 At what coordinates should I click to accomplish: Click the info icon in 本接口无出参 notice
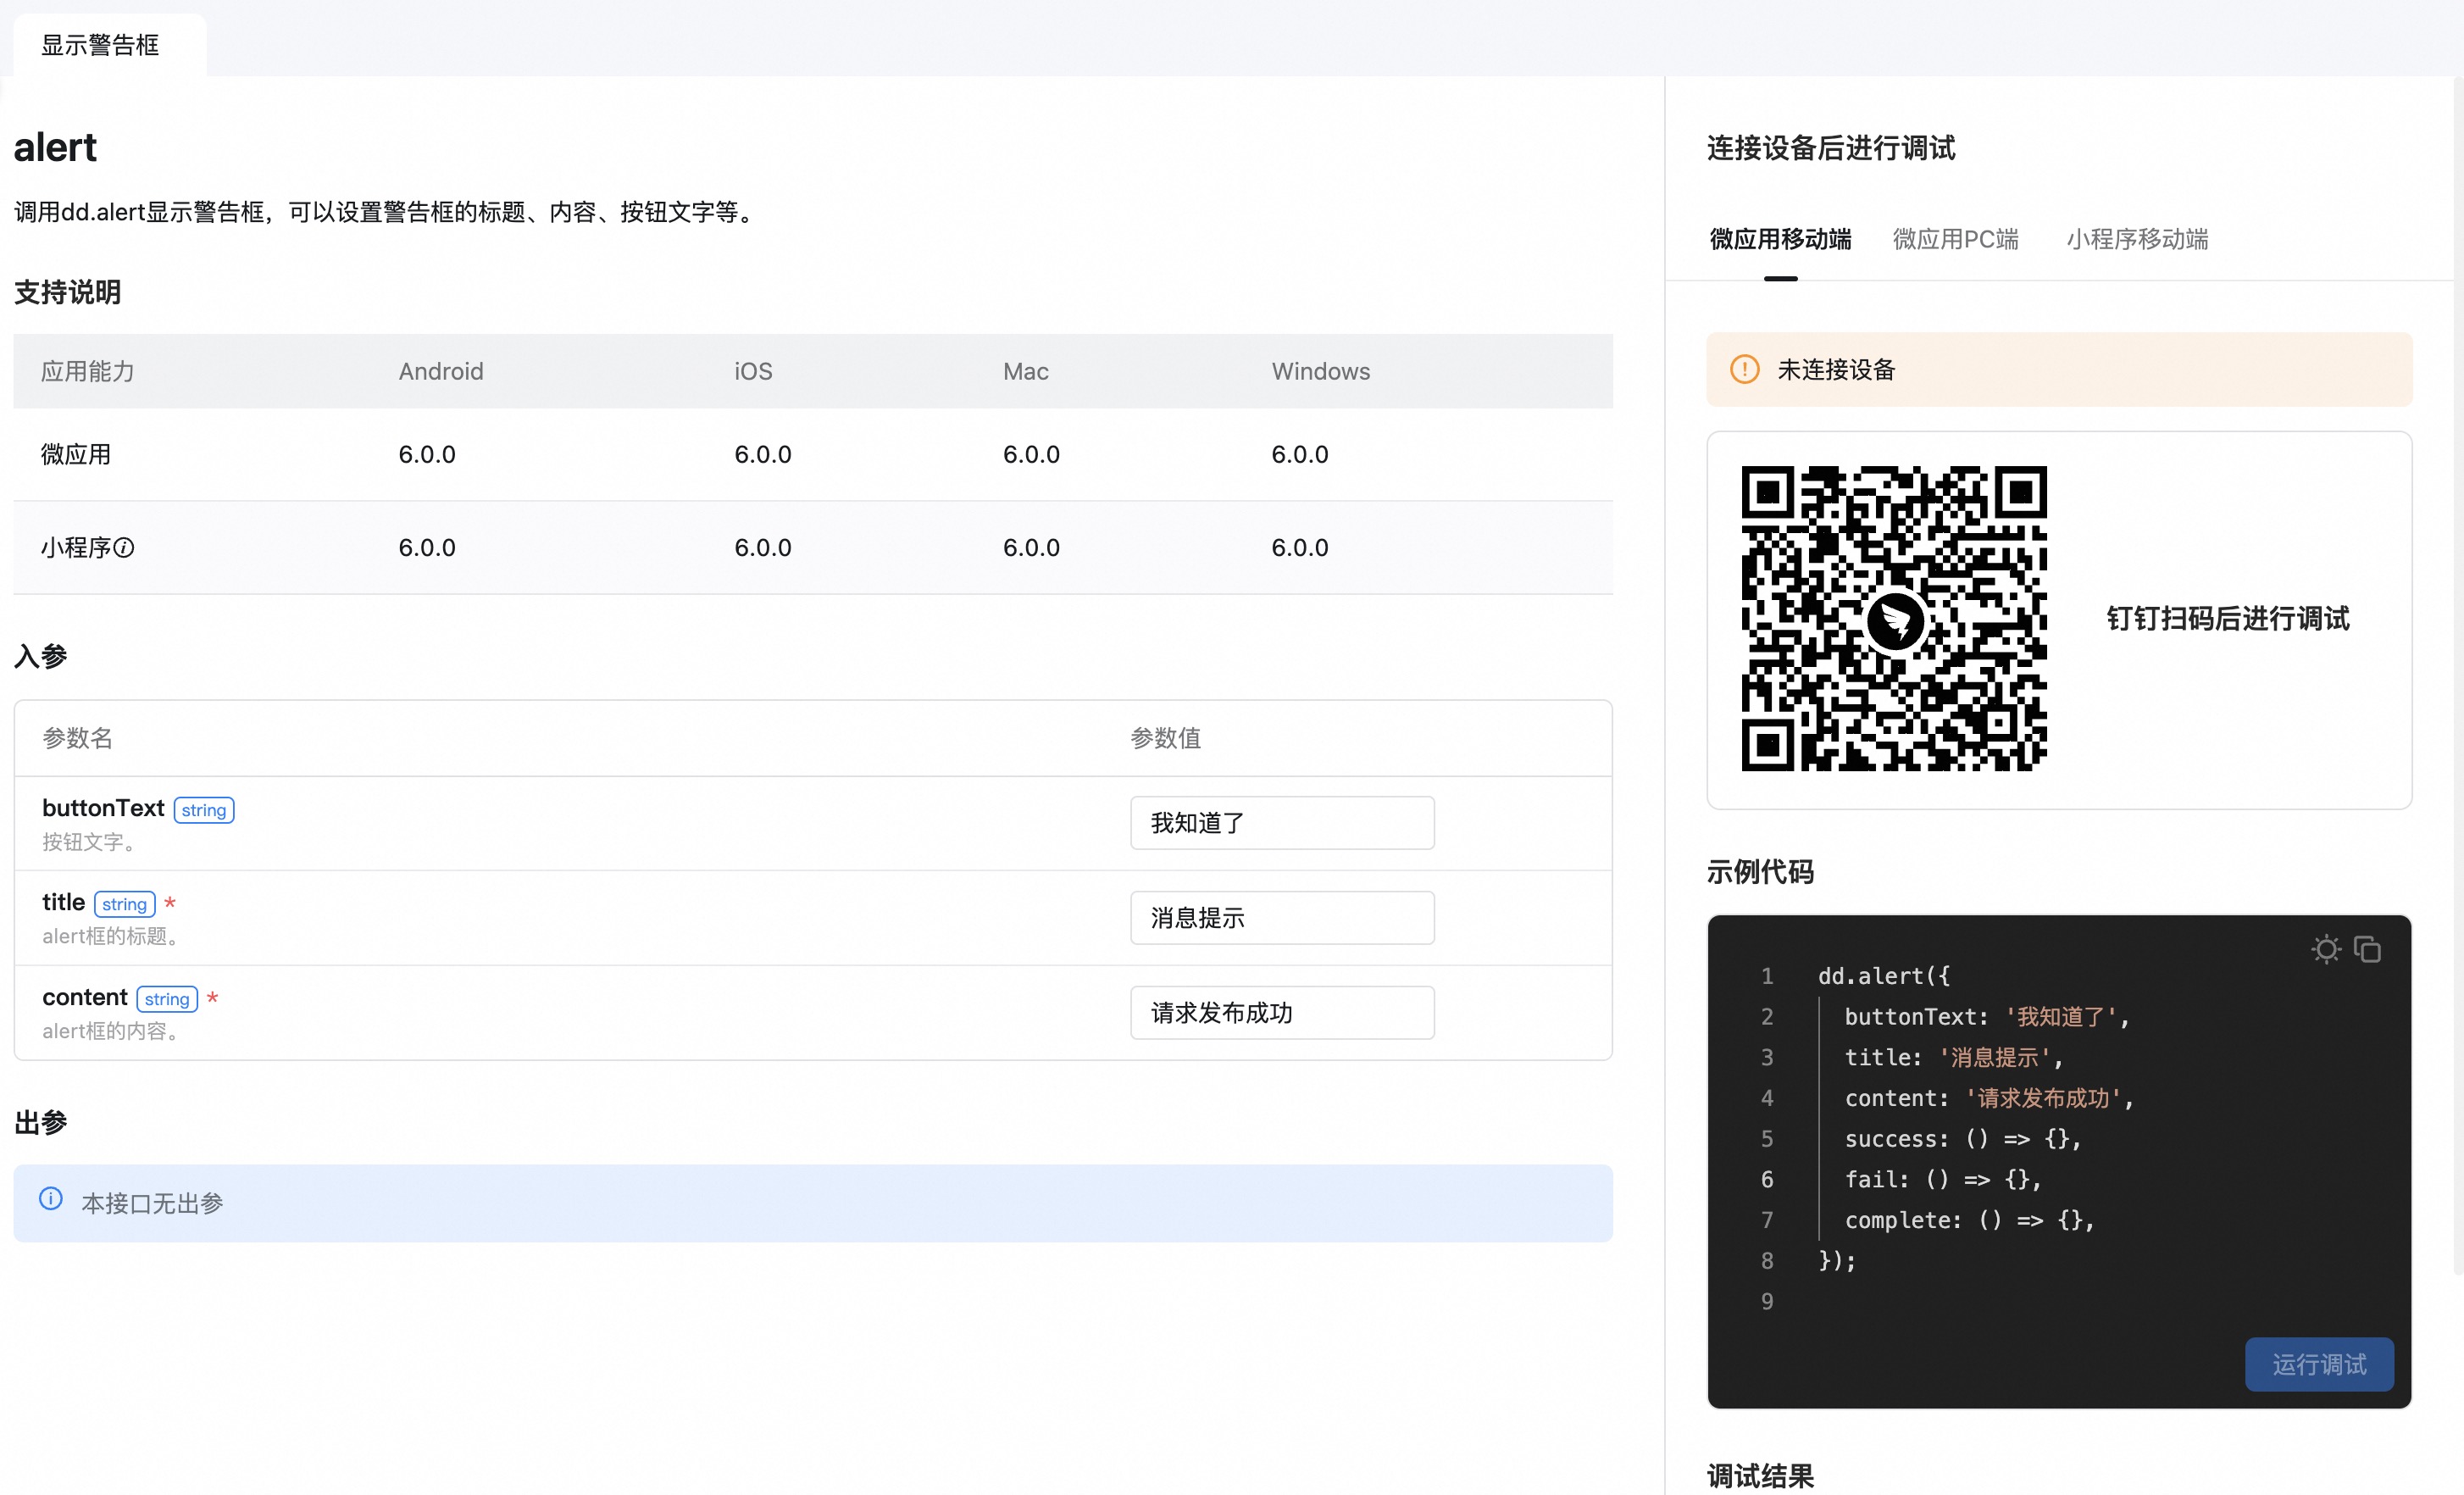[x=51, y=1199]
